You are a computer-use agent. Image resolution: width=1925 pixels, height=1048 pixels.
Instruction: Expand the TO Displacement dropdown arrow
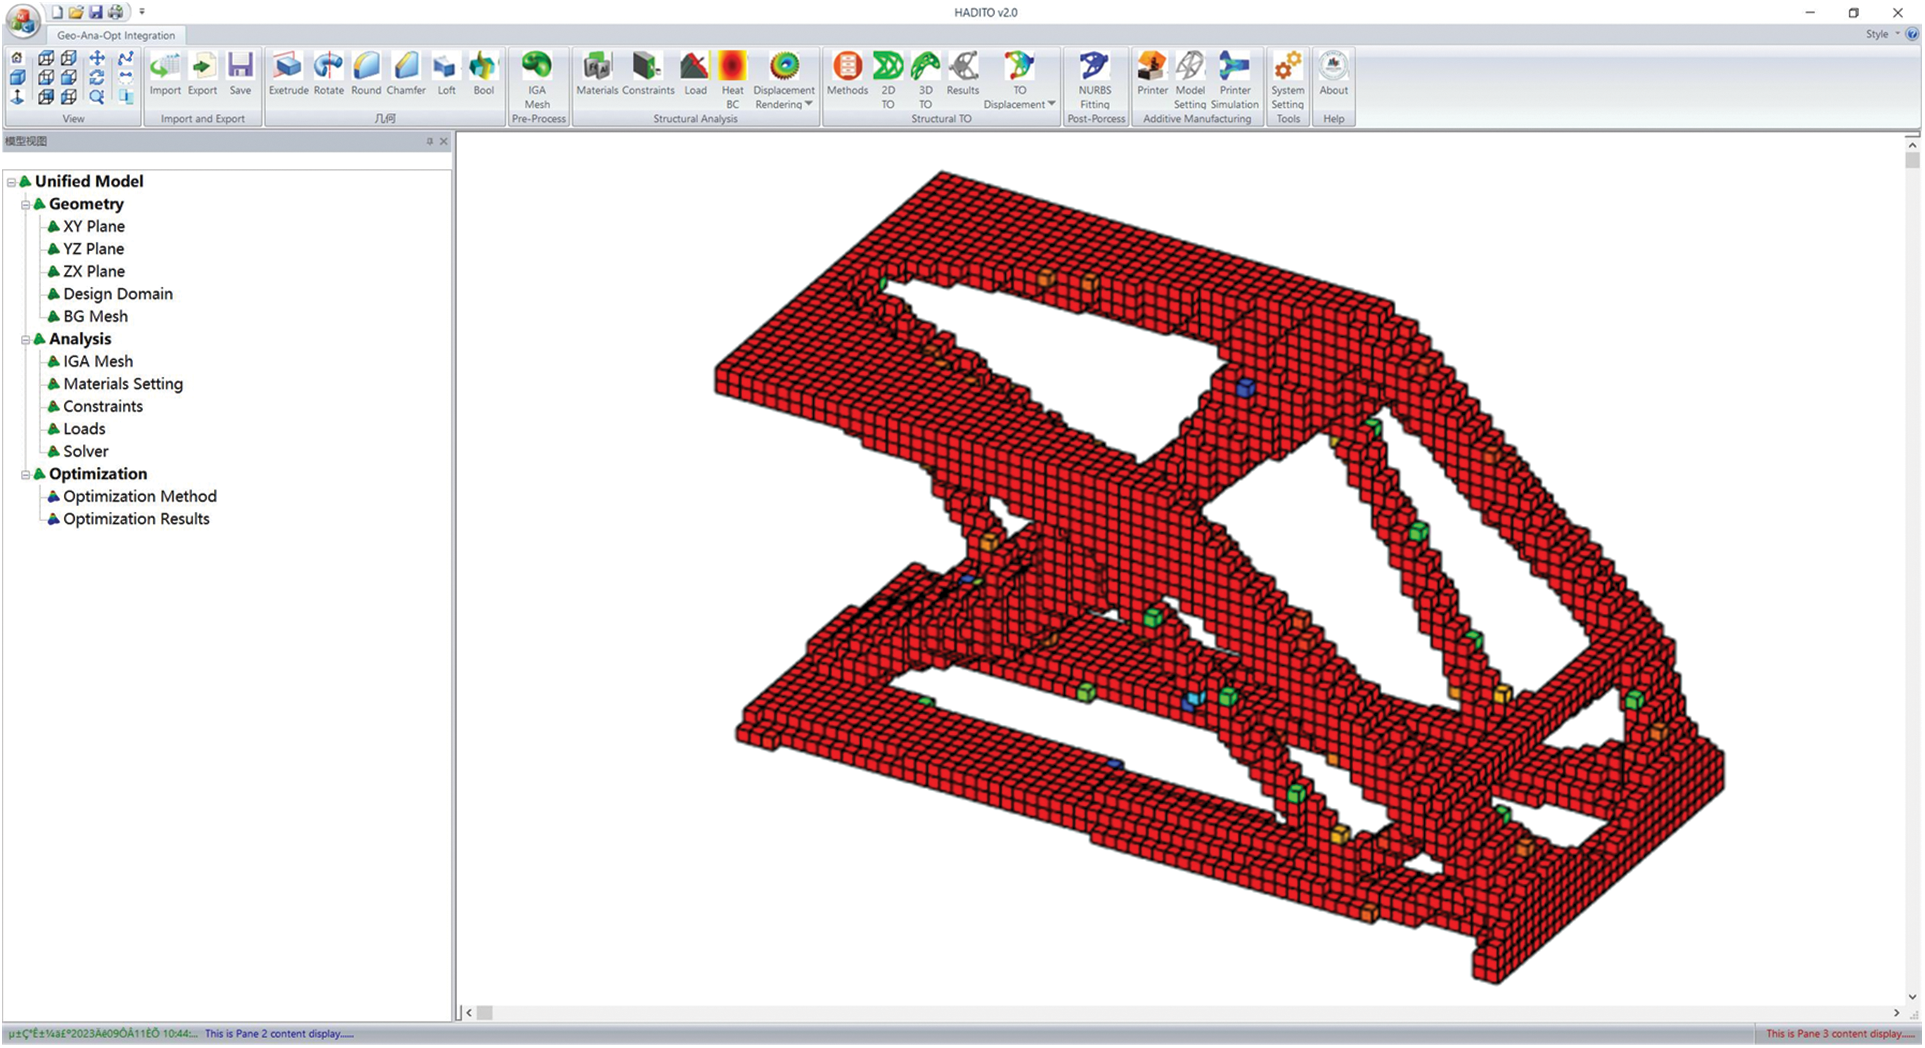pos(1051,105)
